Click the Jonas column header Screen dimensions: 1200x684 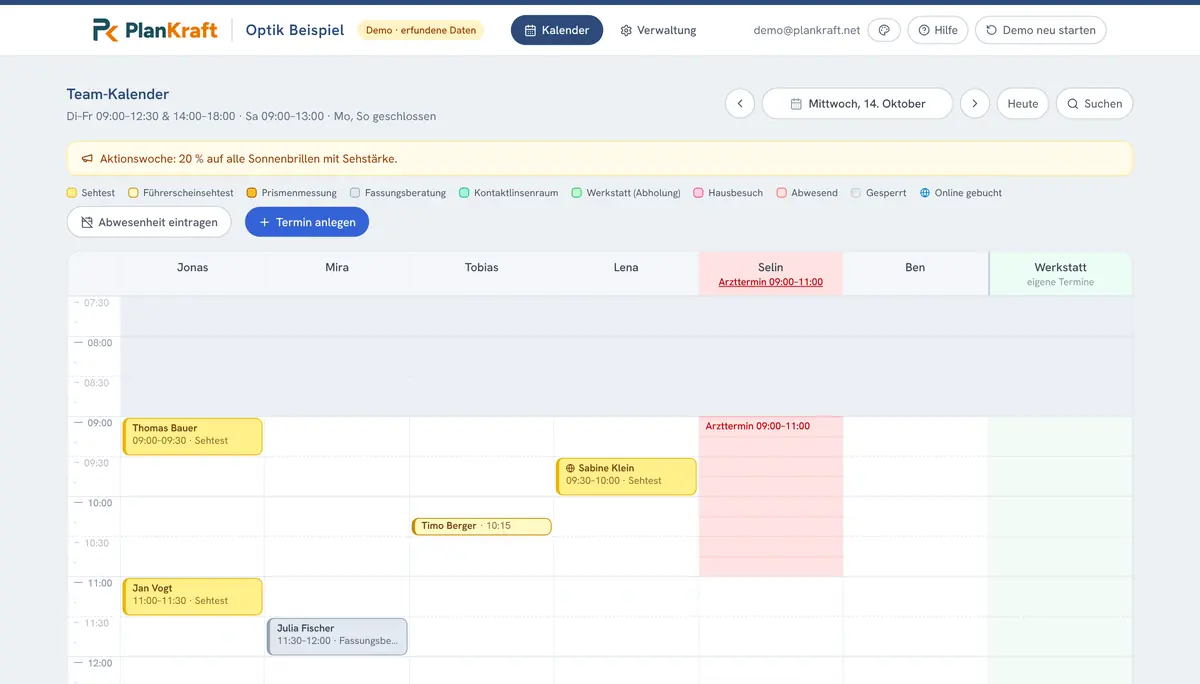(x=193, y=267)
